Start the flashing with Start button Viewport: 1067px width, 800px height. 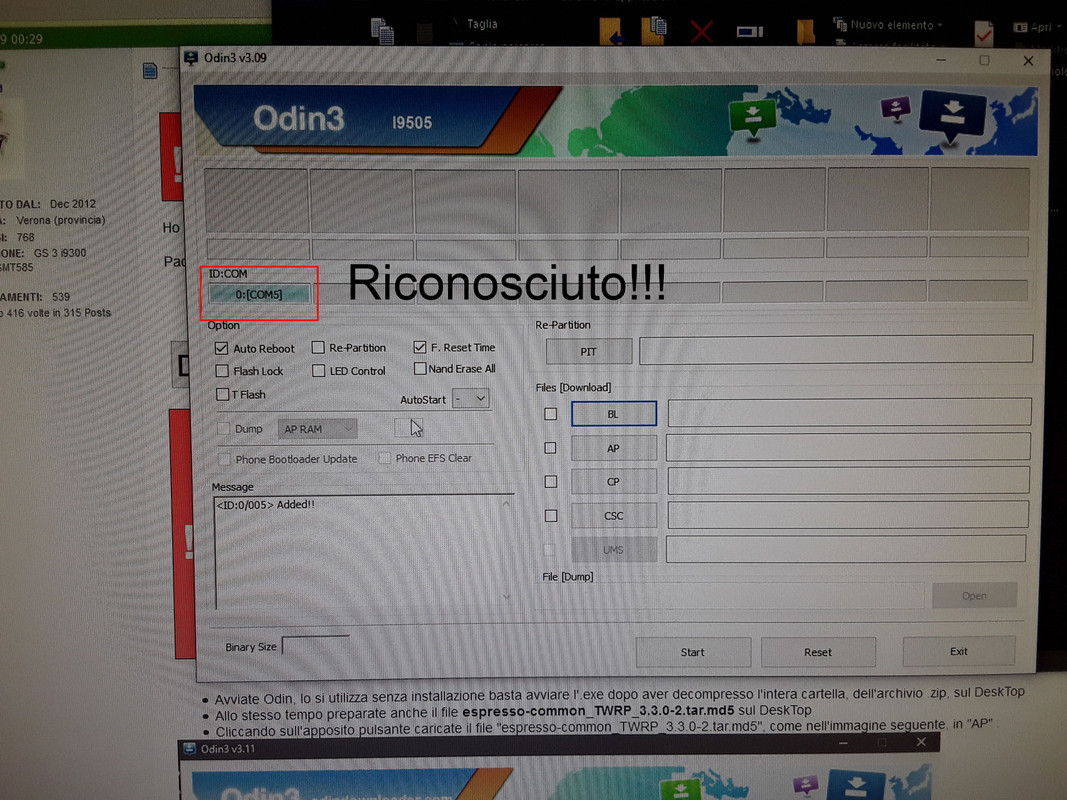pos(693,652)
